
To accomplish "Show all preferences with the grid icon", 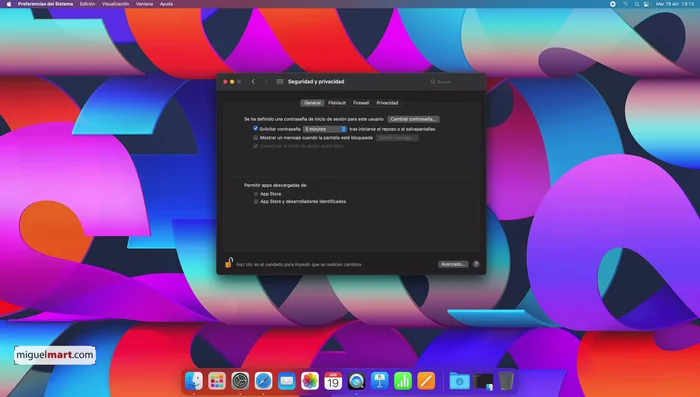I will [280, 82].
